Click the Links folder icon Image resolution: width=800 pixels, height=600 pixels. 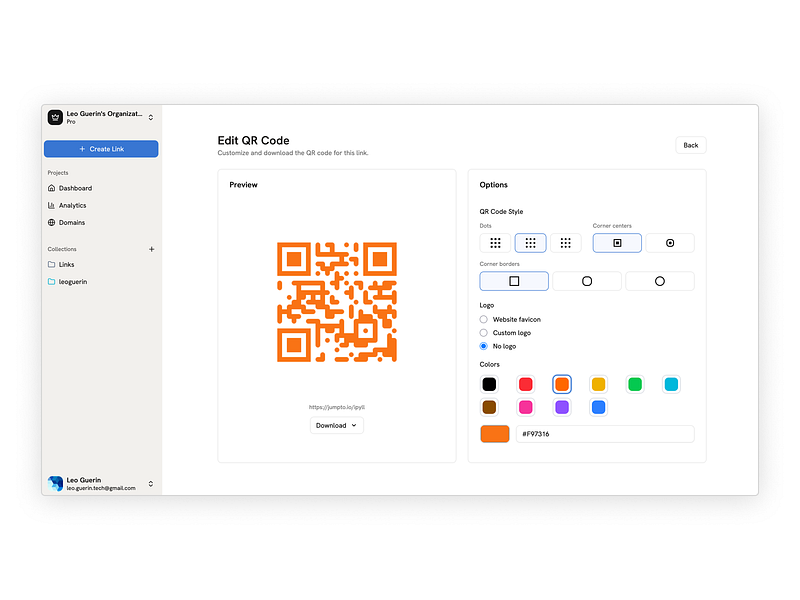coord(52,265)
